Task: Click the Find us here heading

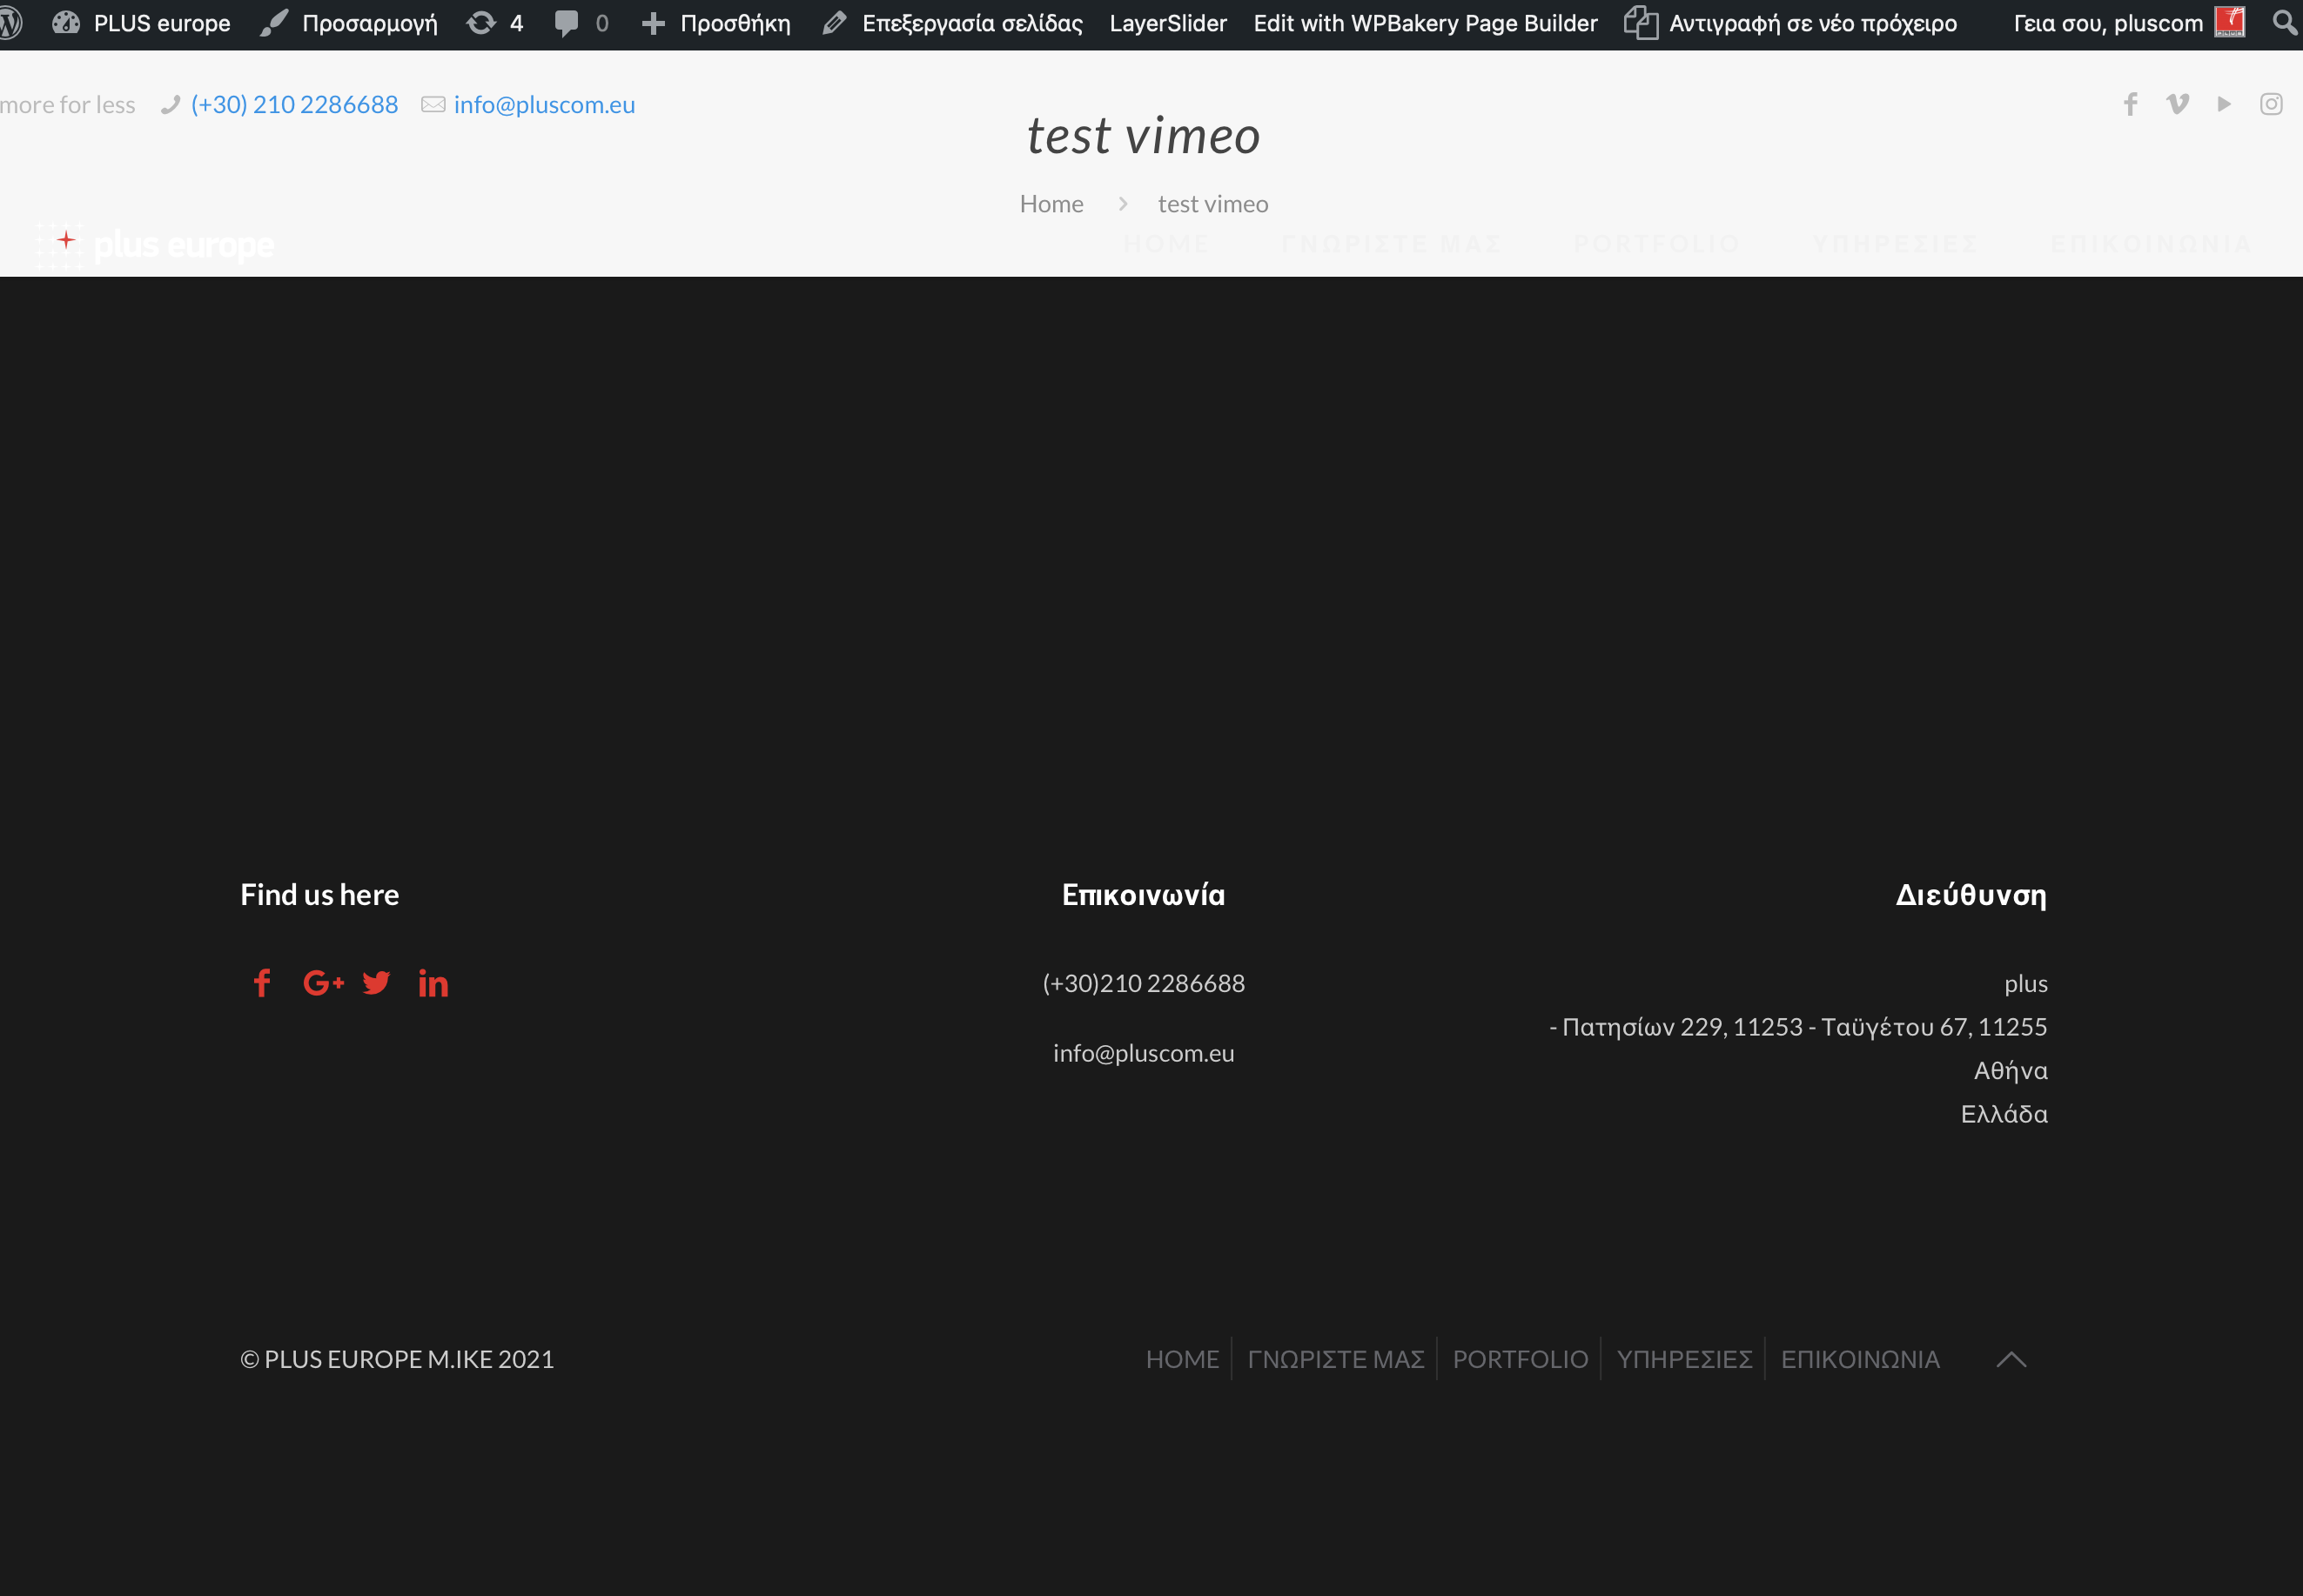Action: [320, 895]
